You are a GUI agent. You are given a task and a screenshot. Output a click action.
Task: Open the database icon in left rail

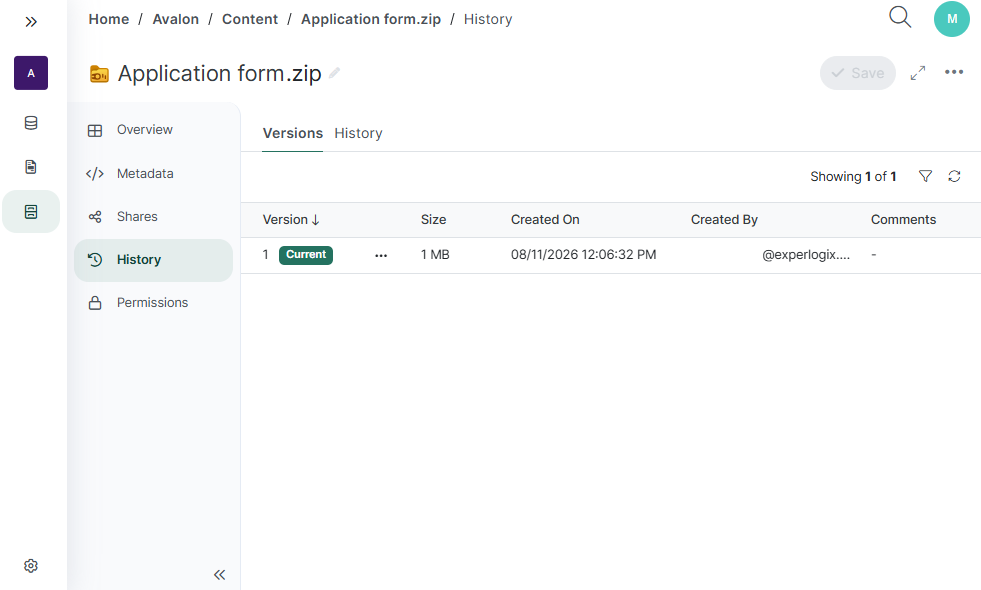[31, 123]
